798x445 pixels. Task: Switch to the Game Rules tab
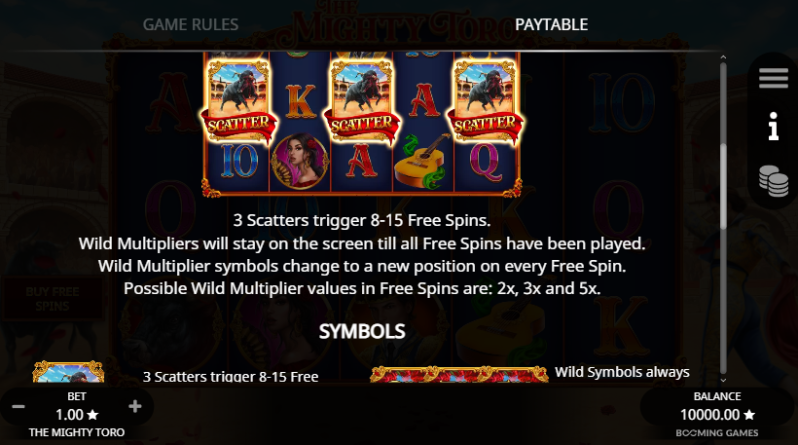[190, 24]
